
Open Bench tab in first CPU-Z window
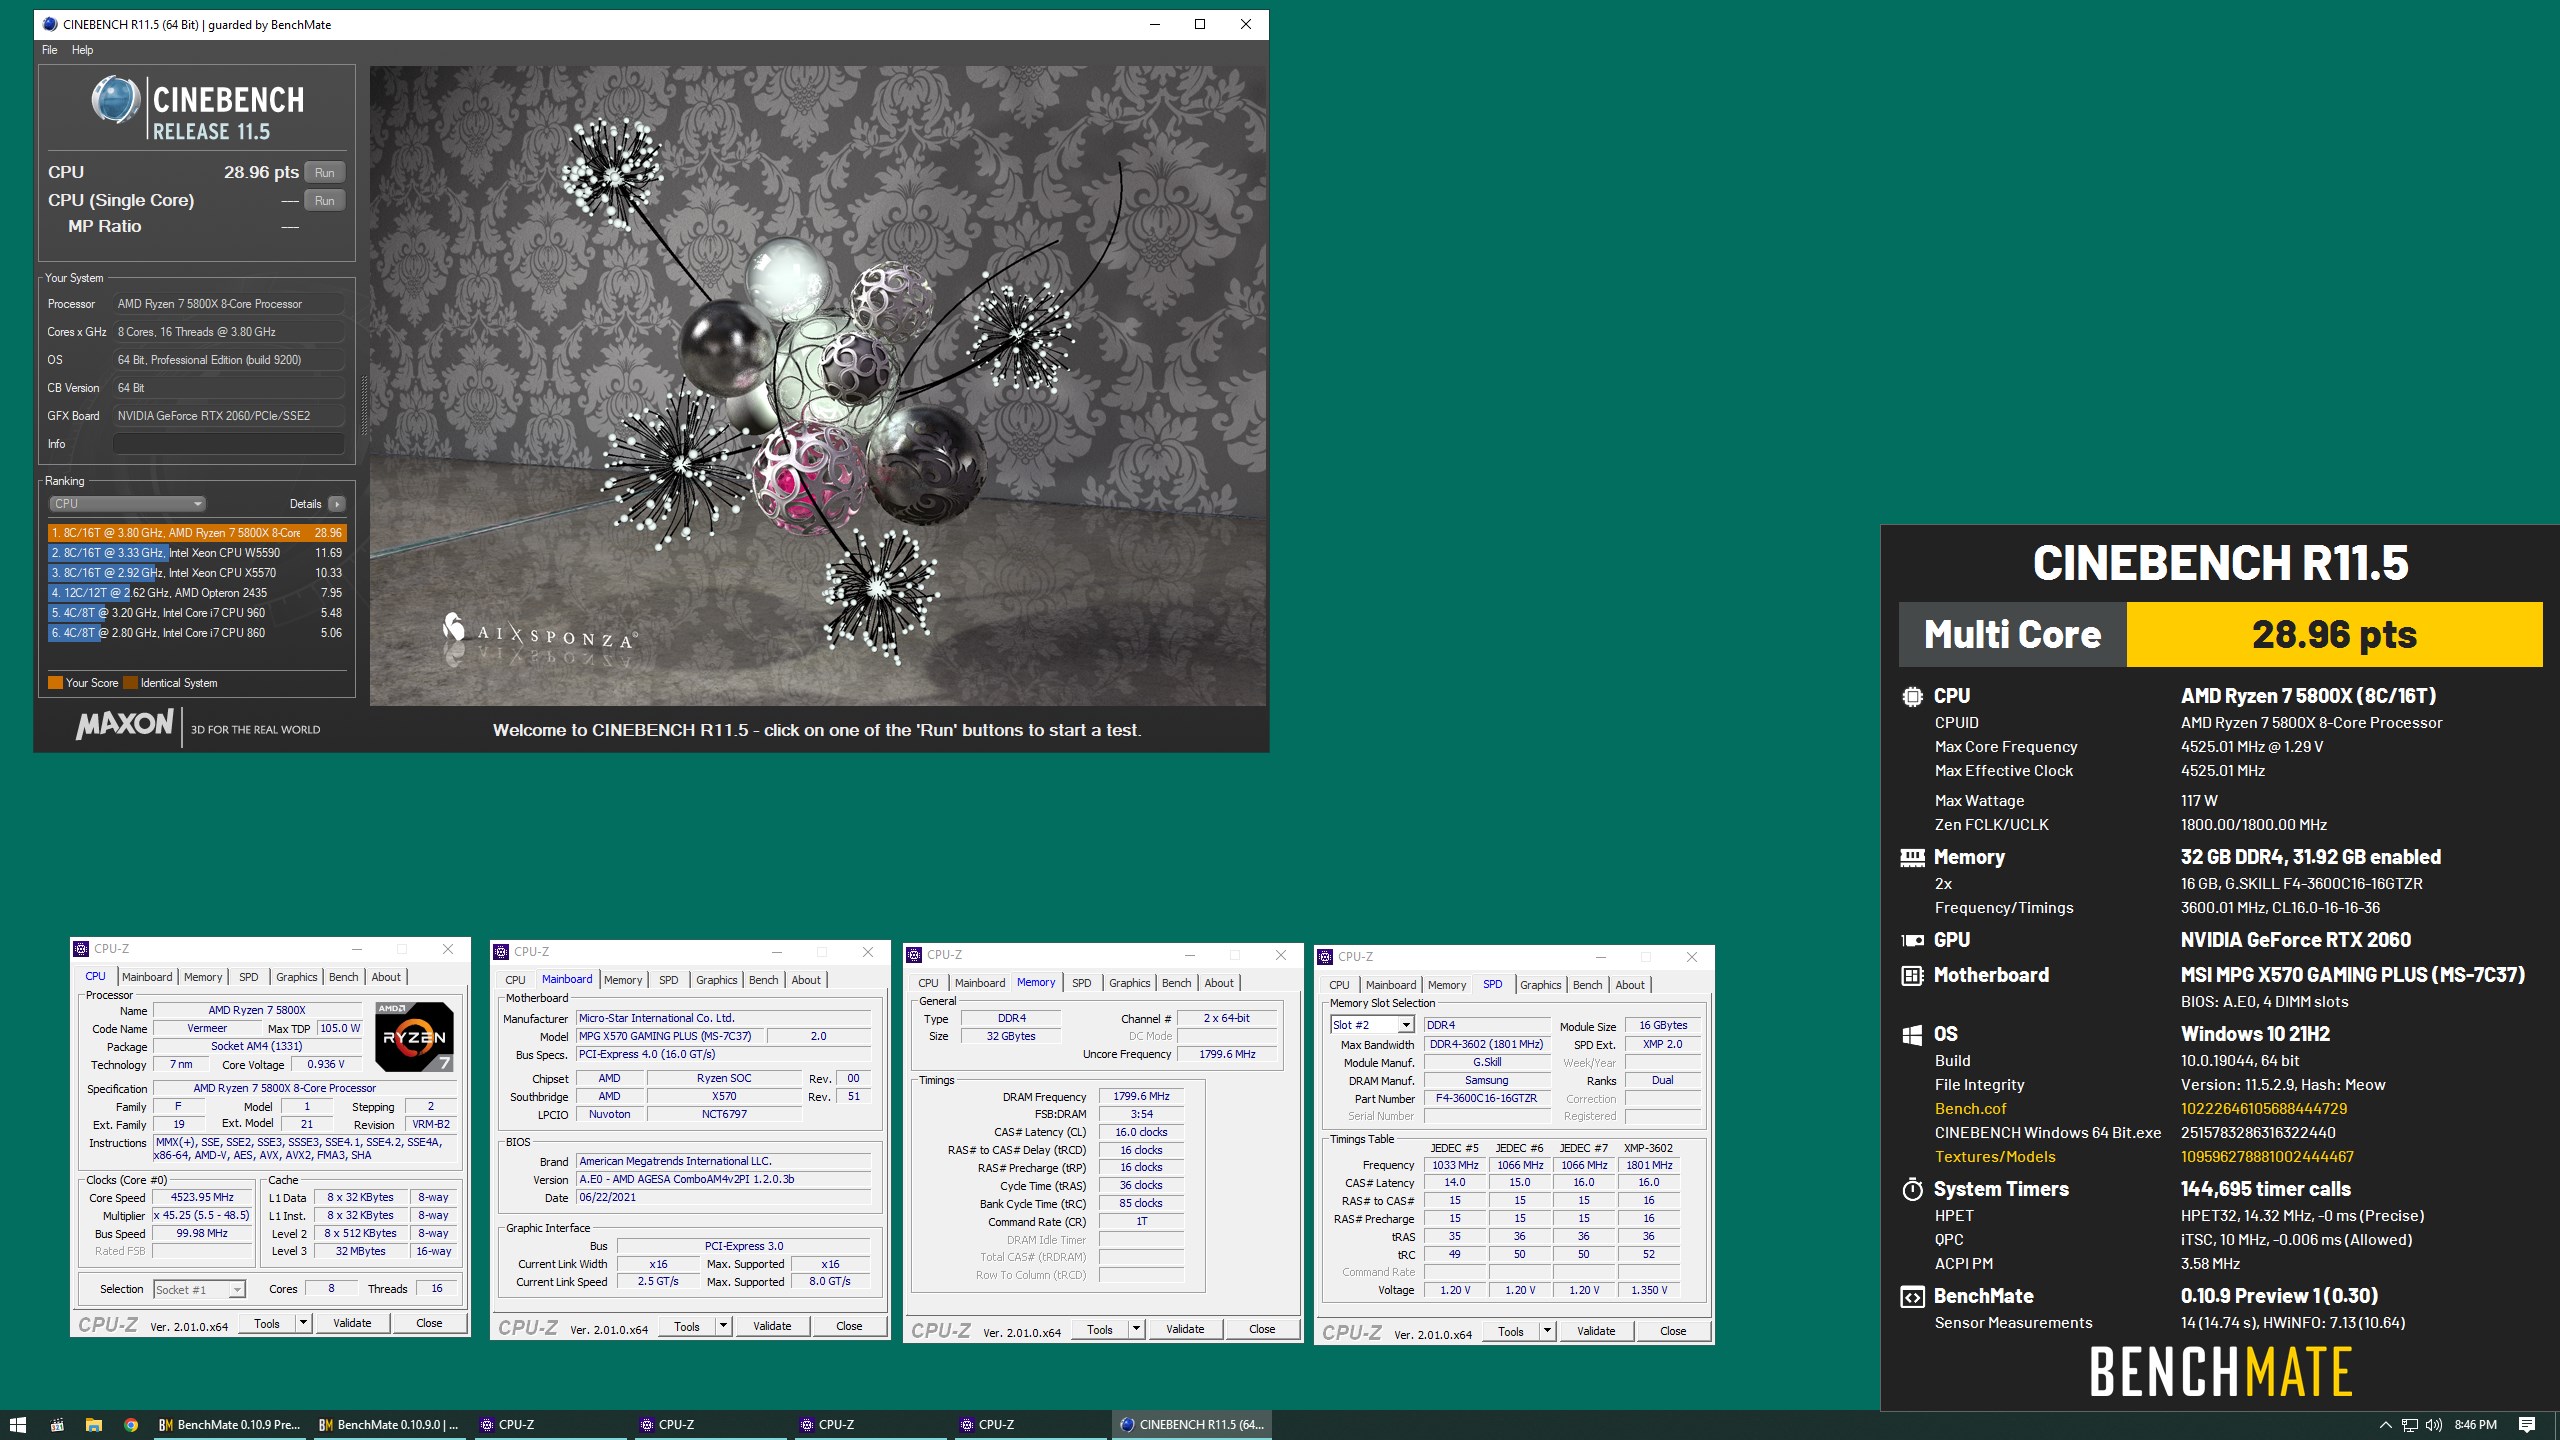pos(343,977)
